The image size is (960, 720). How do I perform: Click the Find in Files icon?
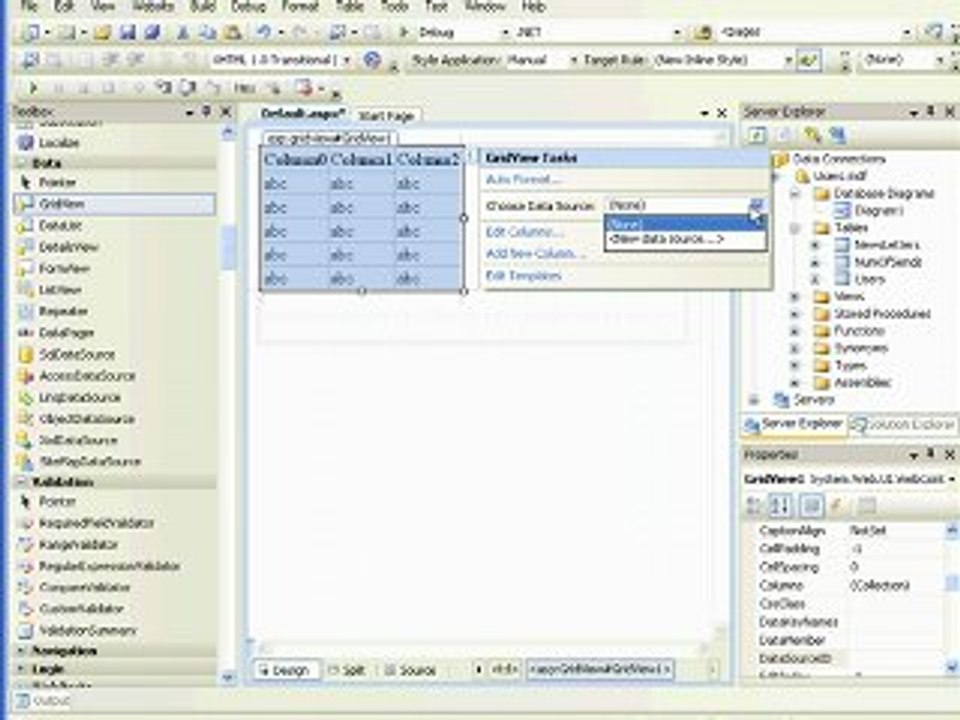(704, 32)
